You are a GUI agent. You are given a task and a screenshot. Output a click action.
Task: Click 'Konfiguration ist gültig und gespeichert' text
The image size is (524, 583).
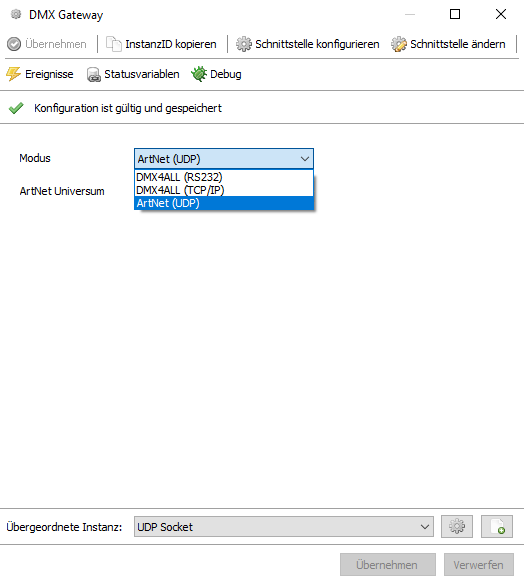(128, 108)
